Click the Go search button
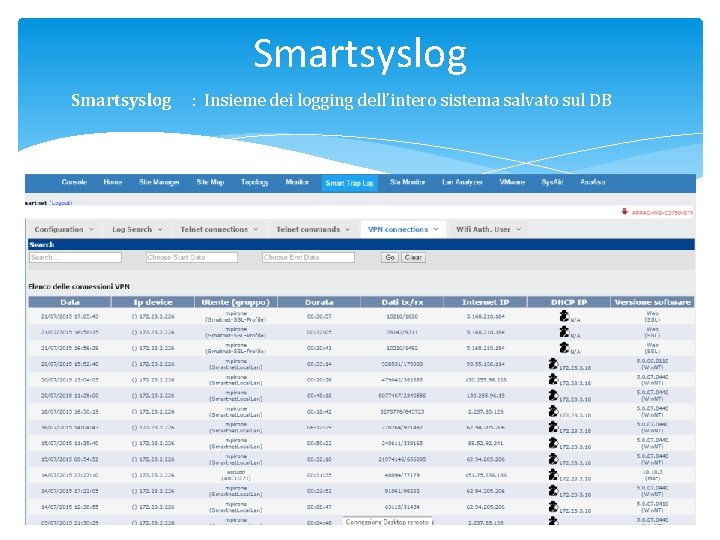720x540 pixels. click(x=390, y=258)
